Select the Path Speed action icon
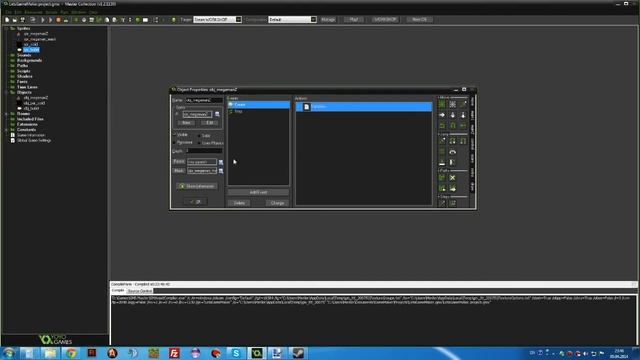 [x=453, y=188]
